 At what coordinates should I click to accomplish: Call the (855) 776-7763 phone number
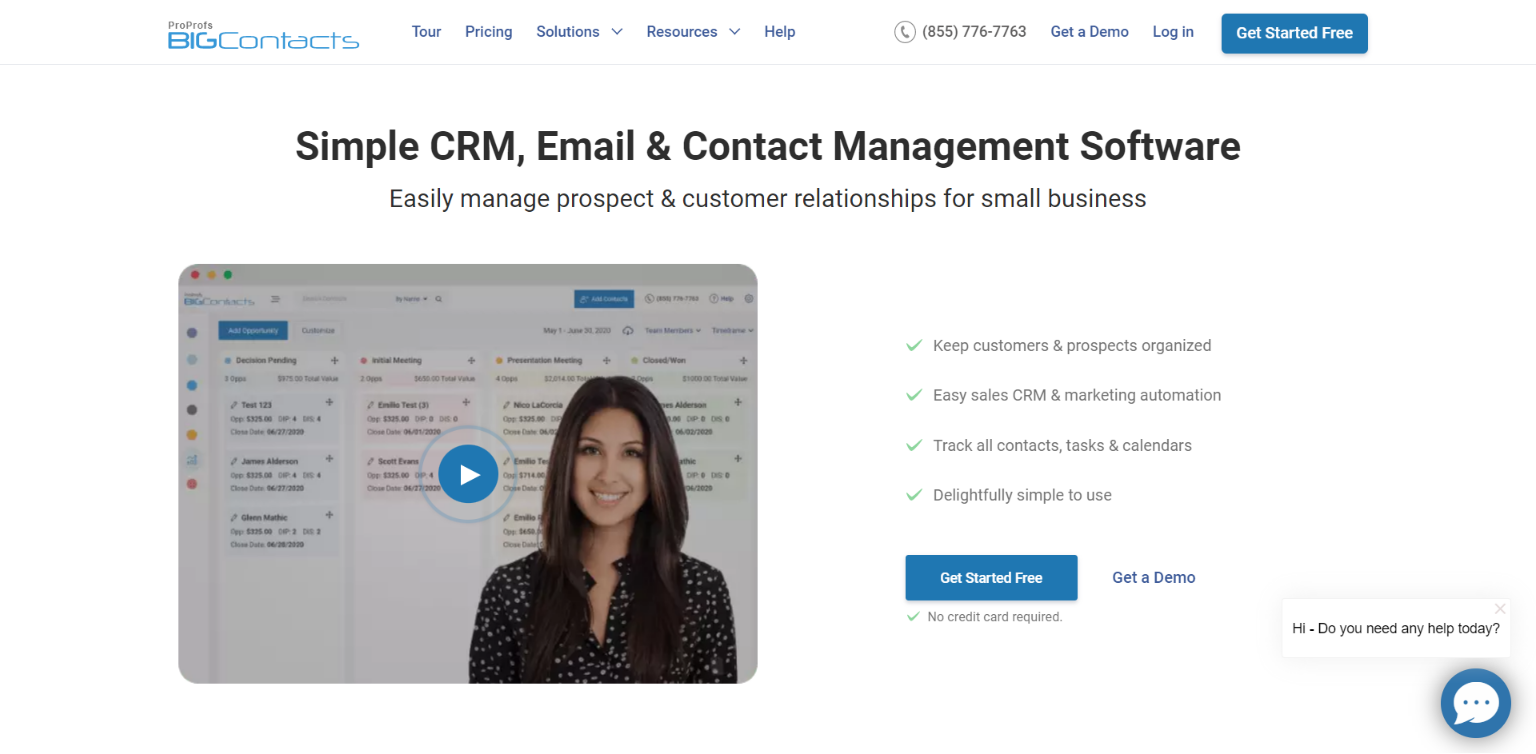coord(974,32)
